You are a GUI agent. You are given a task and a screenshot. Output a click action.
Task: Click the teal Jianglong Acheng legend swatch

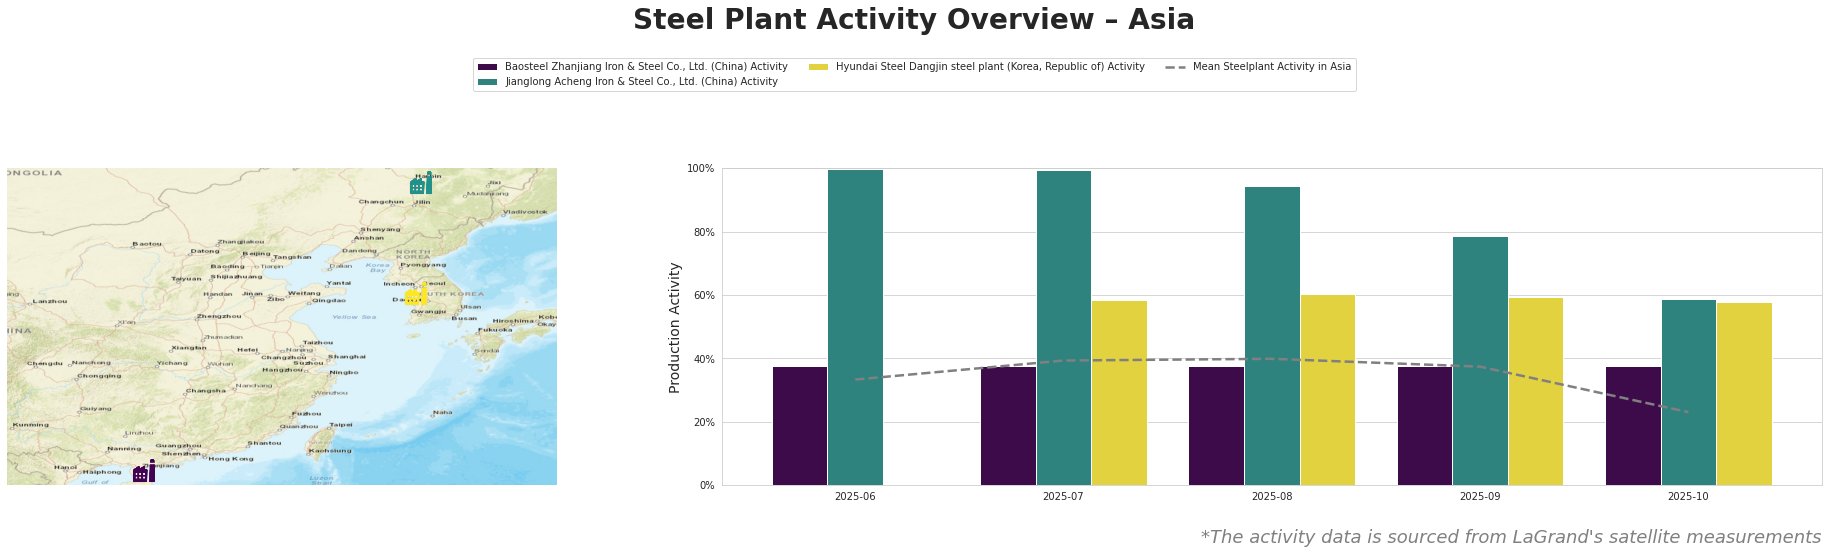(x=488, y=82)
